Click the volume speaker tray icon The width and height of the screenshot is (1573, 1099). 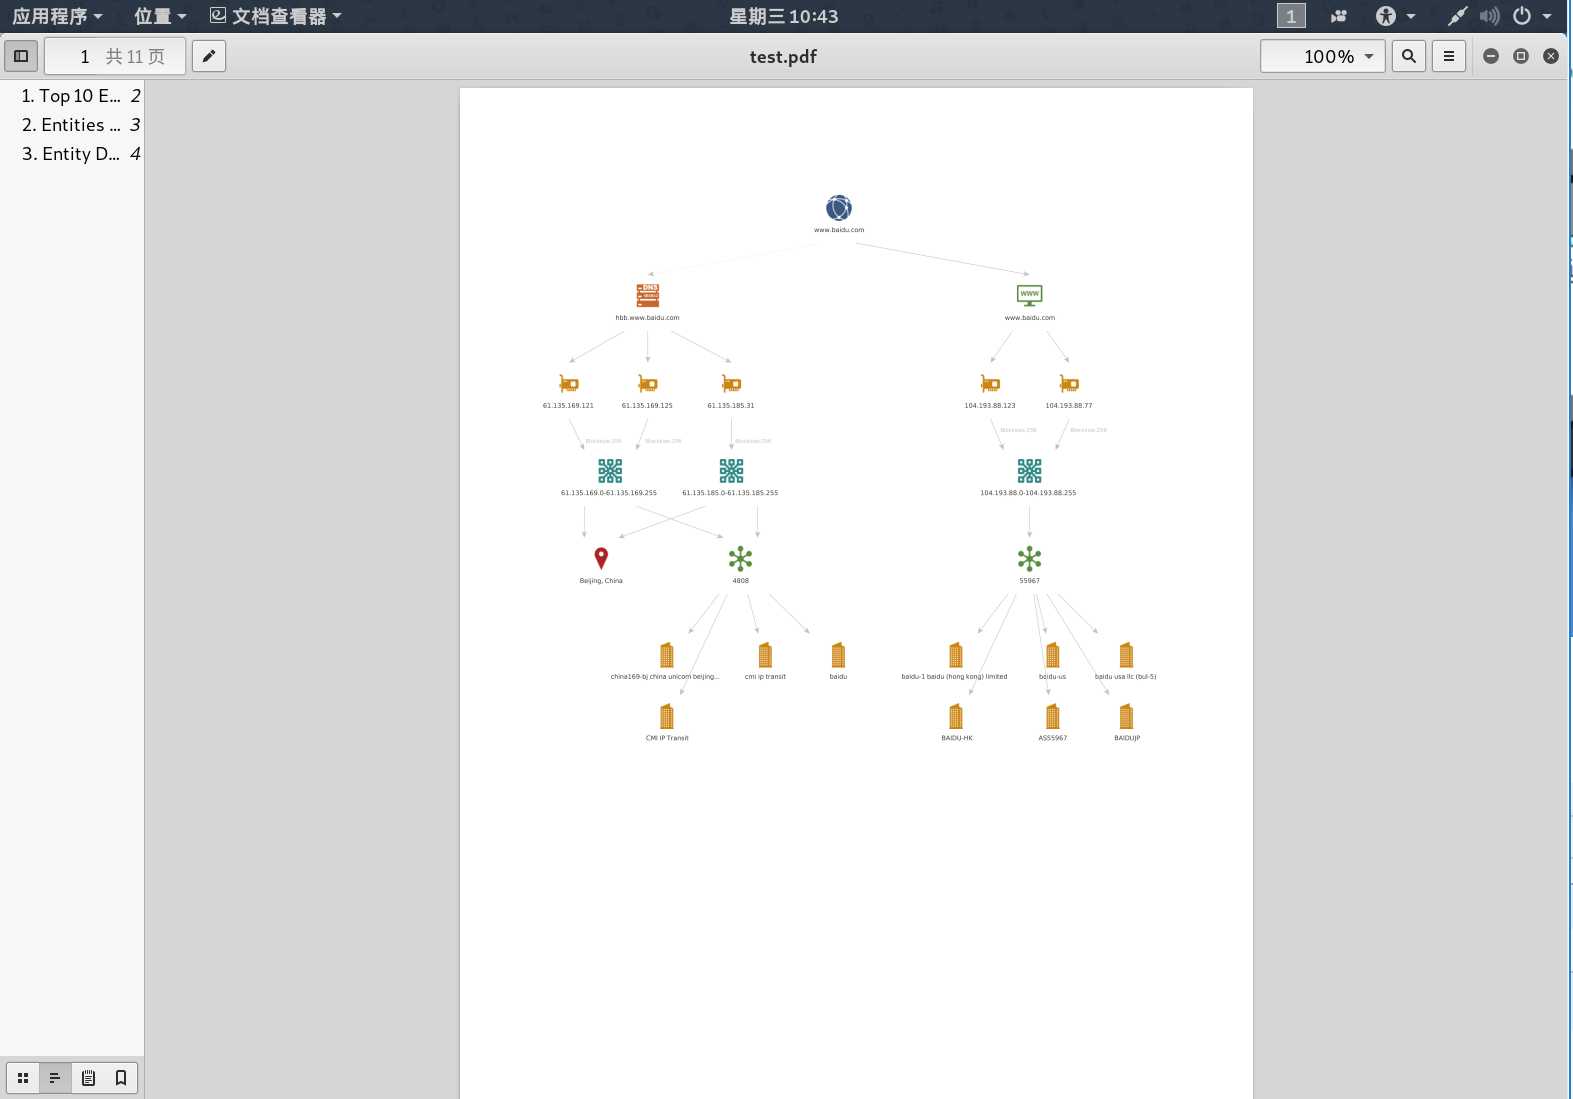[1490, 16]
